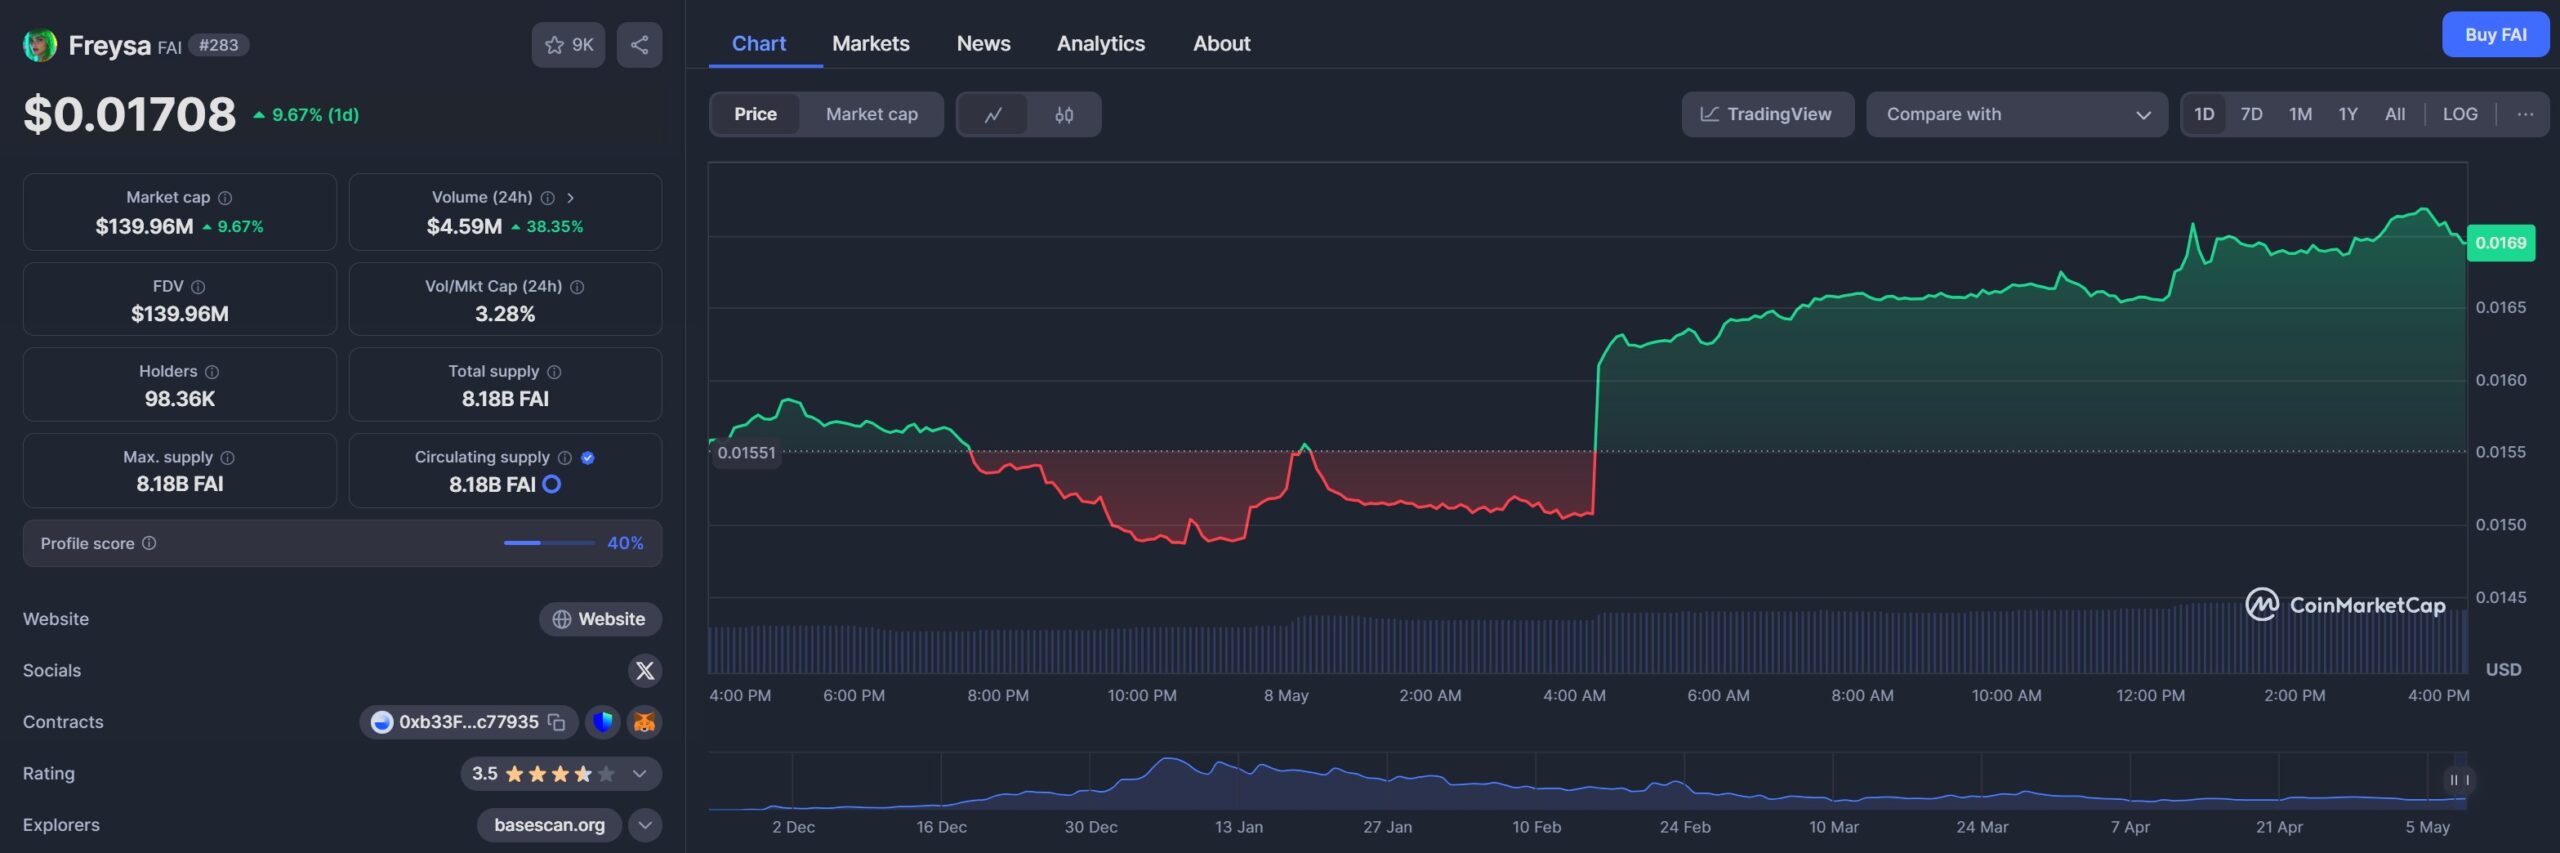This screenshot has height=853, width=2560.
Task: Click Vol/Mkt Cap (24h) info icon
Action: (577, 287)
